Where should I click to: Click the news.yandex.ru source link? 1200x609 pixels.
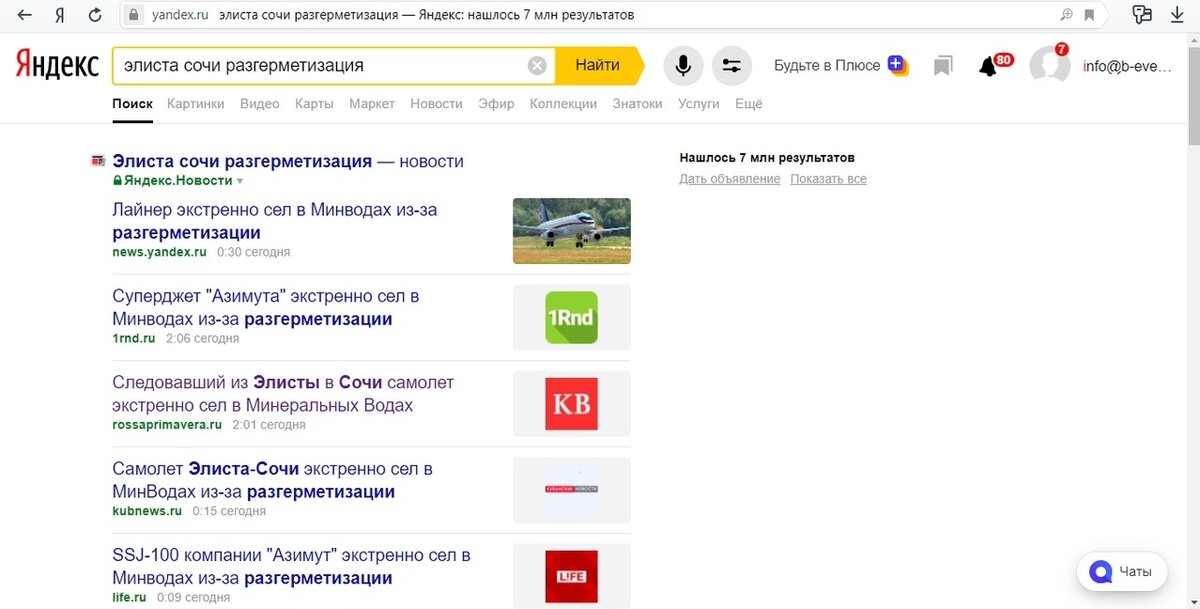click(159, 252)
